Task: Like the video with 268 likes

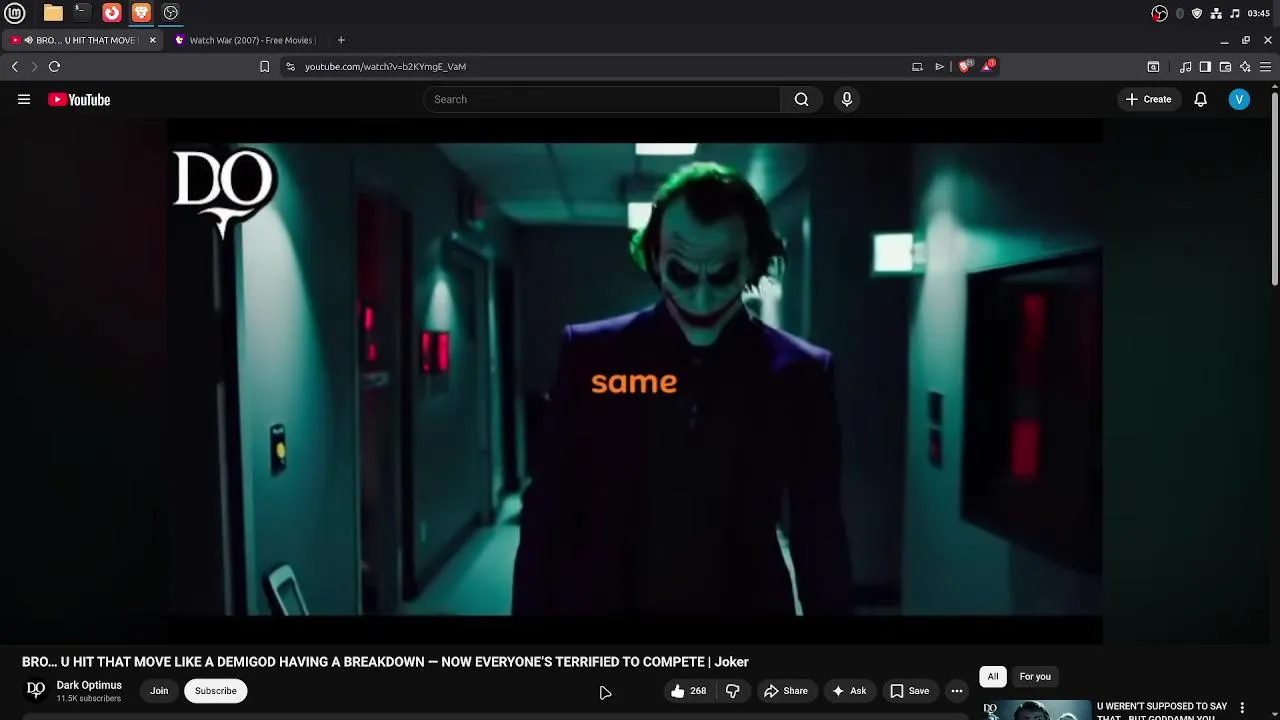Action: coord(688,691)
